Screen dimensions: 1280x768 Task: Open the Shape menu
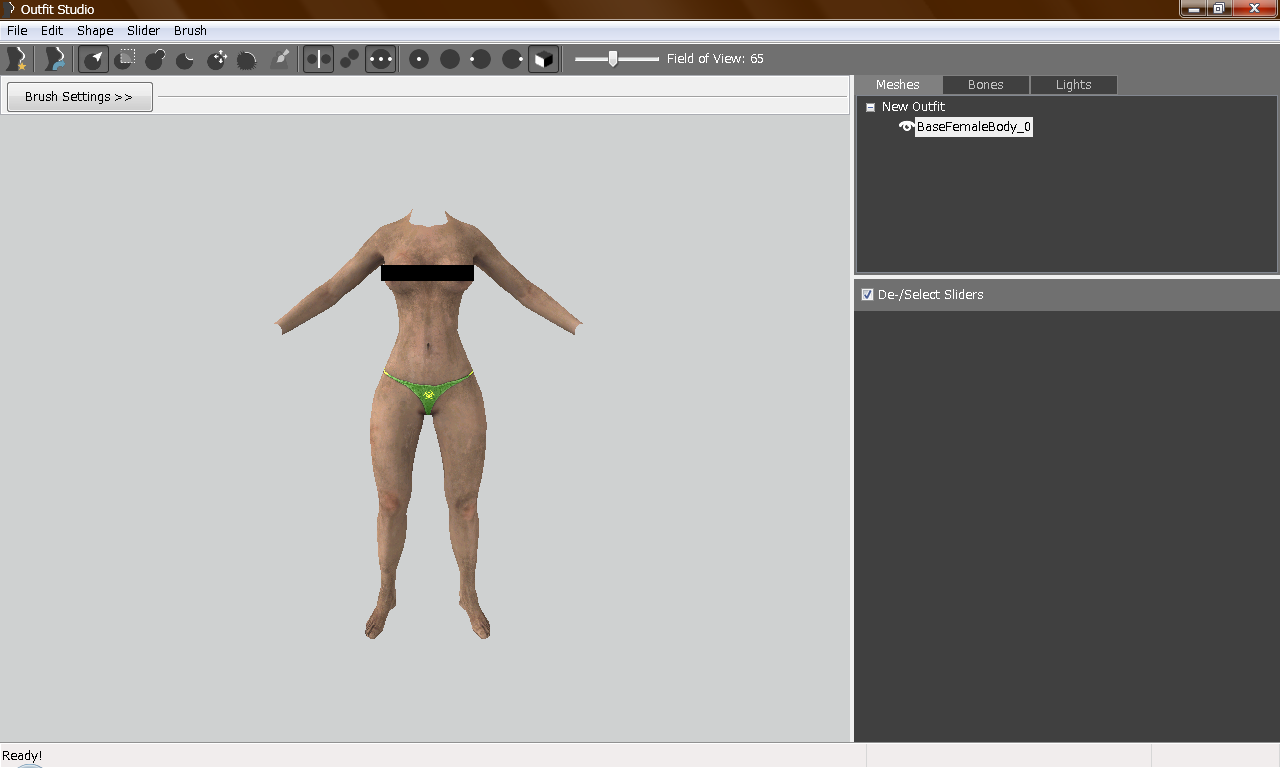(x=95, y=31)
